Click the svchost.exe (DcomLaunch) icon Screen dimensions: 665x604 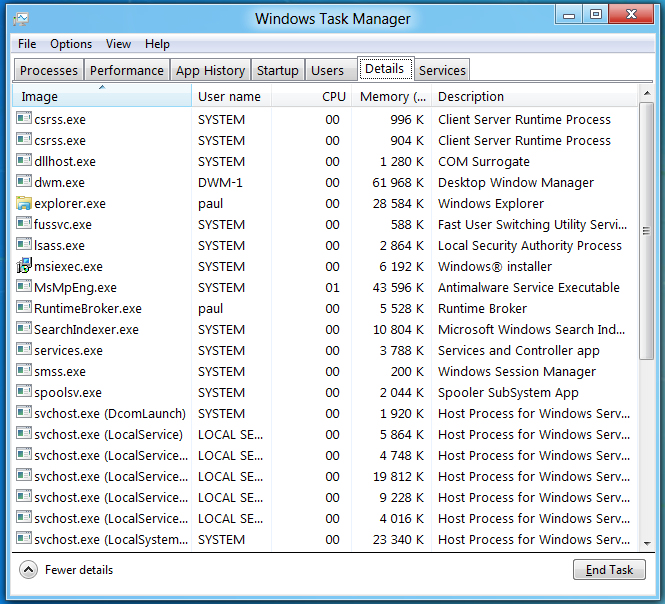24,412
